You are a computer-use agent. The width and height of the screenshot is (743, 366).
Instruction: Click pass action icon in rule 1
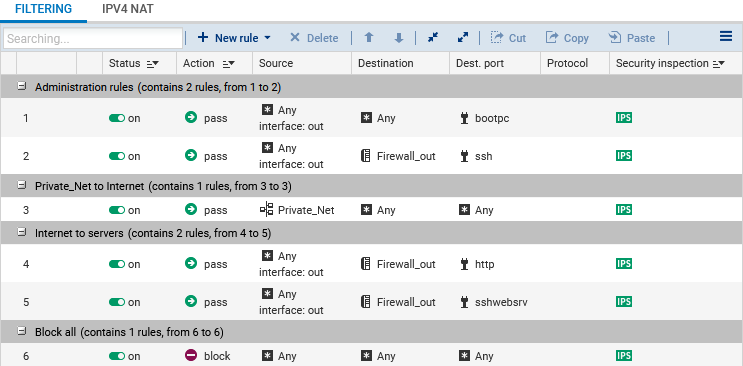pos(190,117)
